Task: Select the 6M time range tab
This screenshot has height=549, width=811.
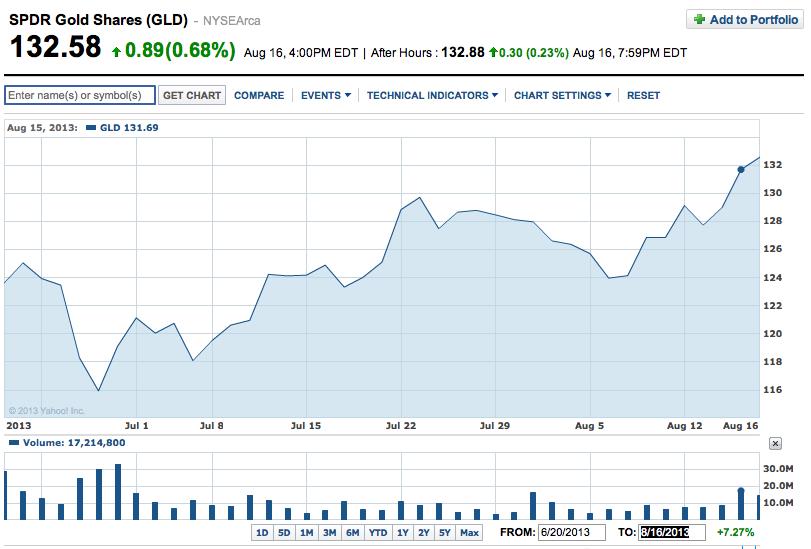Action: click(x=352, y=532)
